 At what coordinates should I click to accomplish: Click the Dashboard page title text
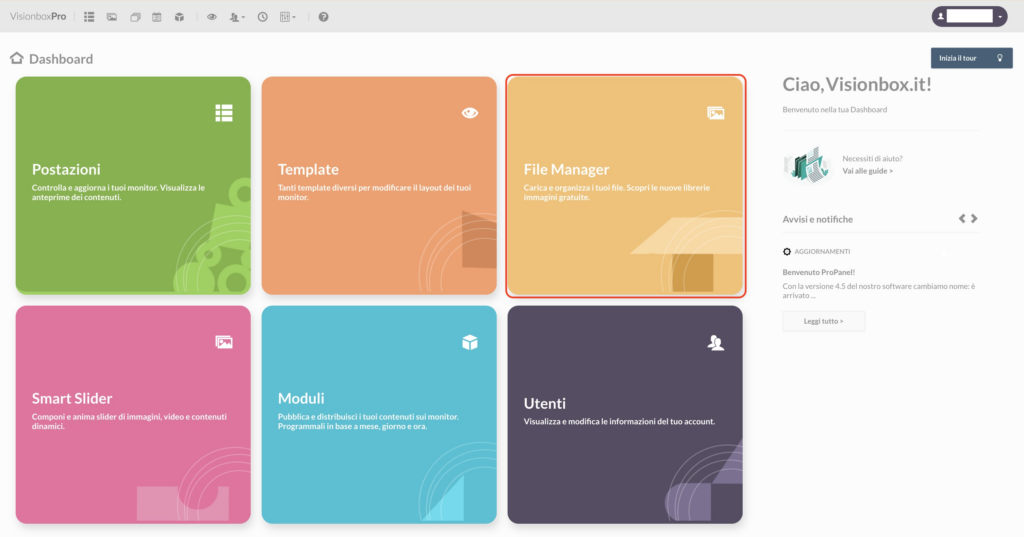click(x=61, y=59)
